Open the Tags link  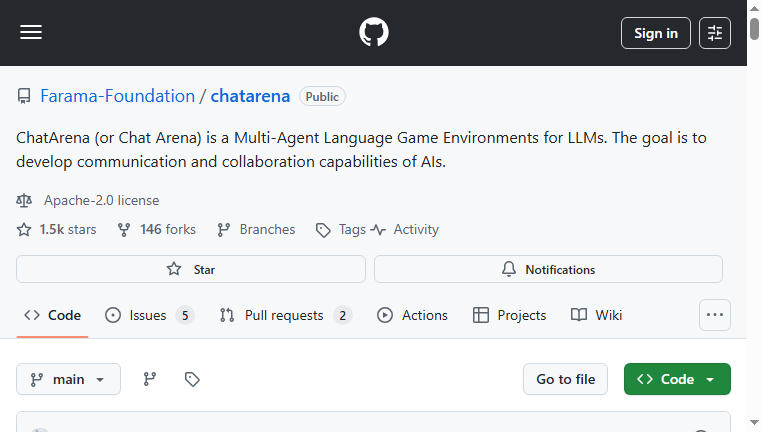click(352, 229)
